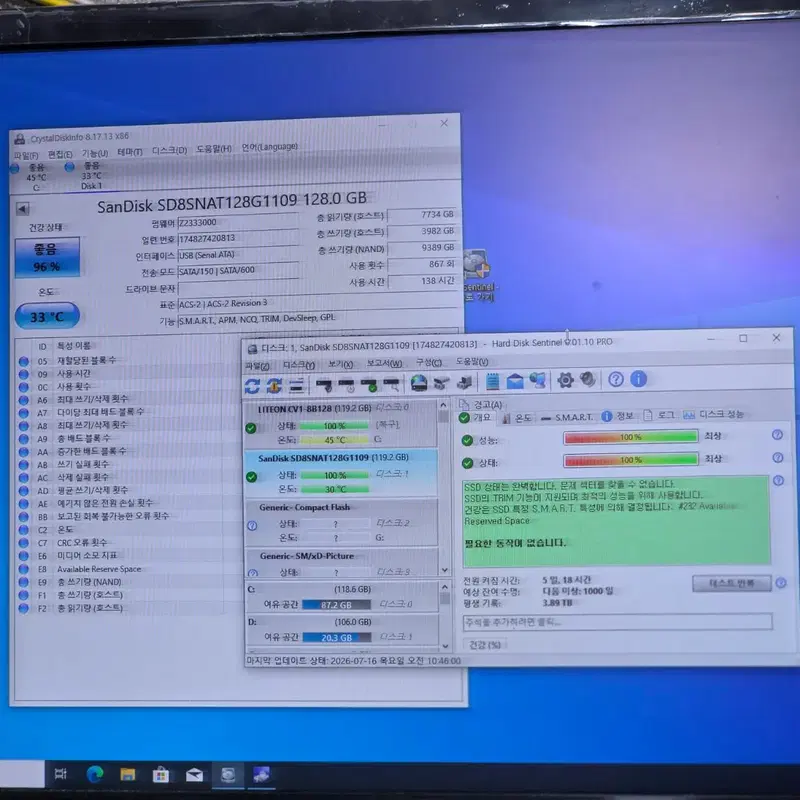Click the disk icon with clock in Sentinel toolbar
This screenshot has width=800, height=800.
pos(346,384)
